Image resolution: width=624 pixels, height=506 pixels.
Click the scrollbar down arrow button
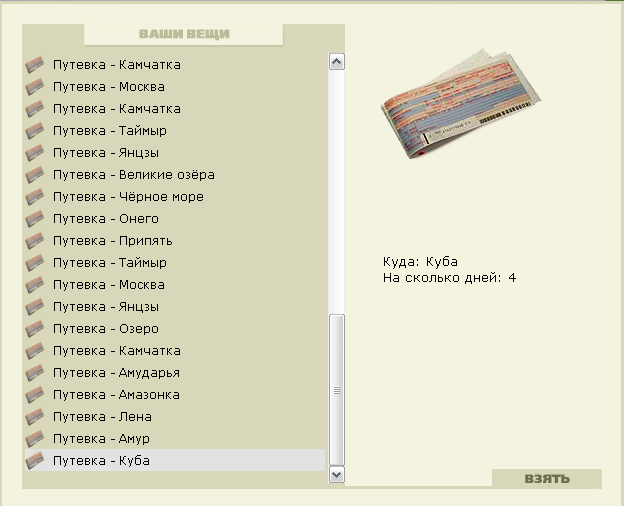(337, 475)
